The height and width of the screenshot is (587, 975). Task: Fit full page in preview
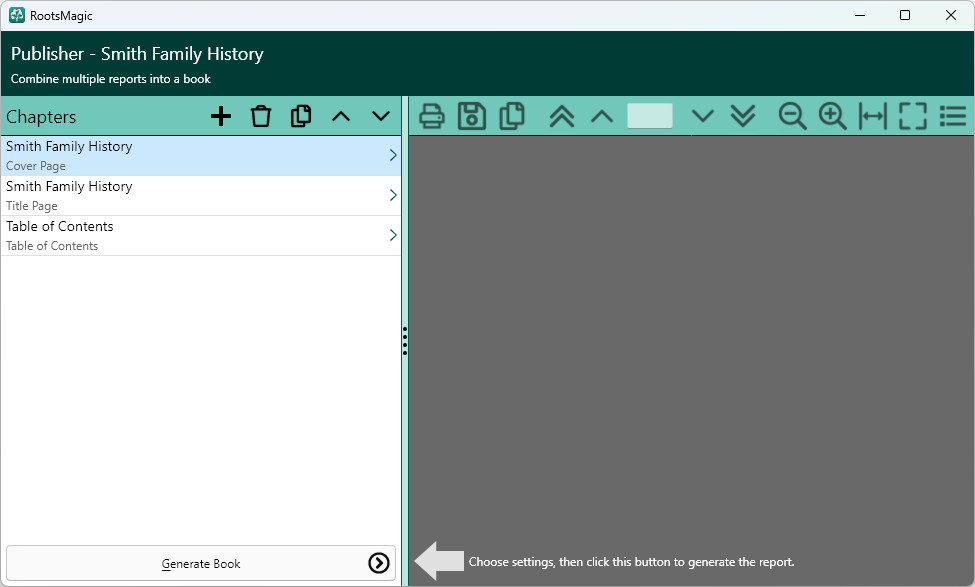pos(913,116)
